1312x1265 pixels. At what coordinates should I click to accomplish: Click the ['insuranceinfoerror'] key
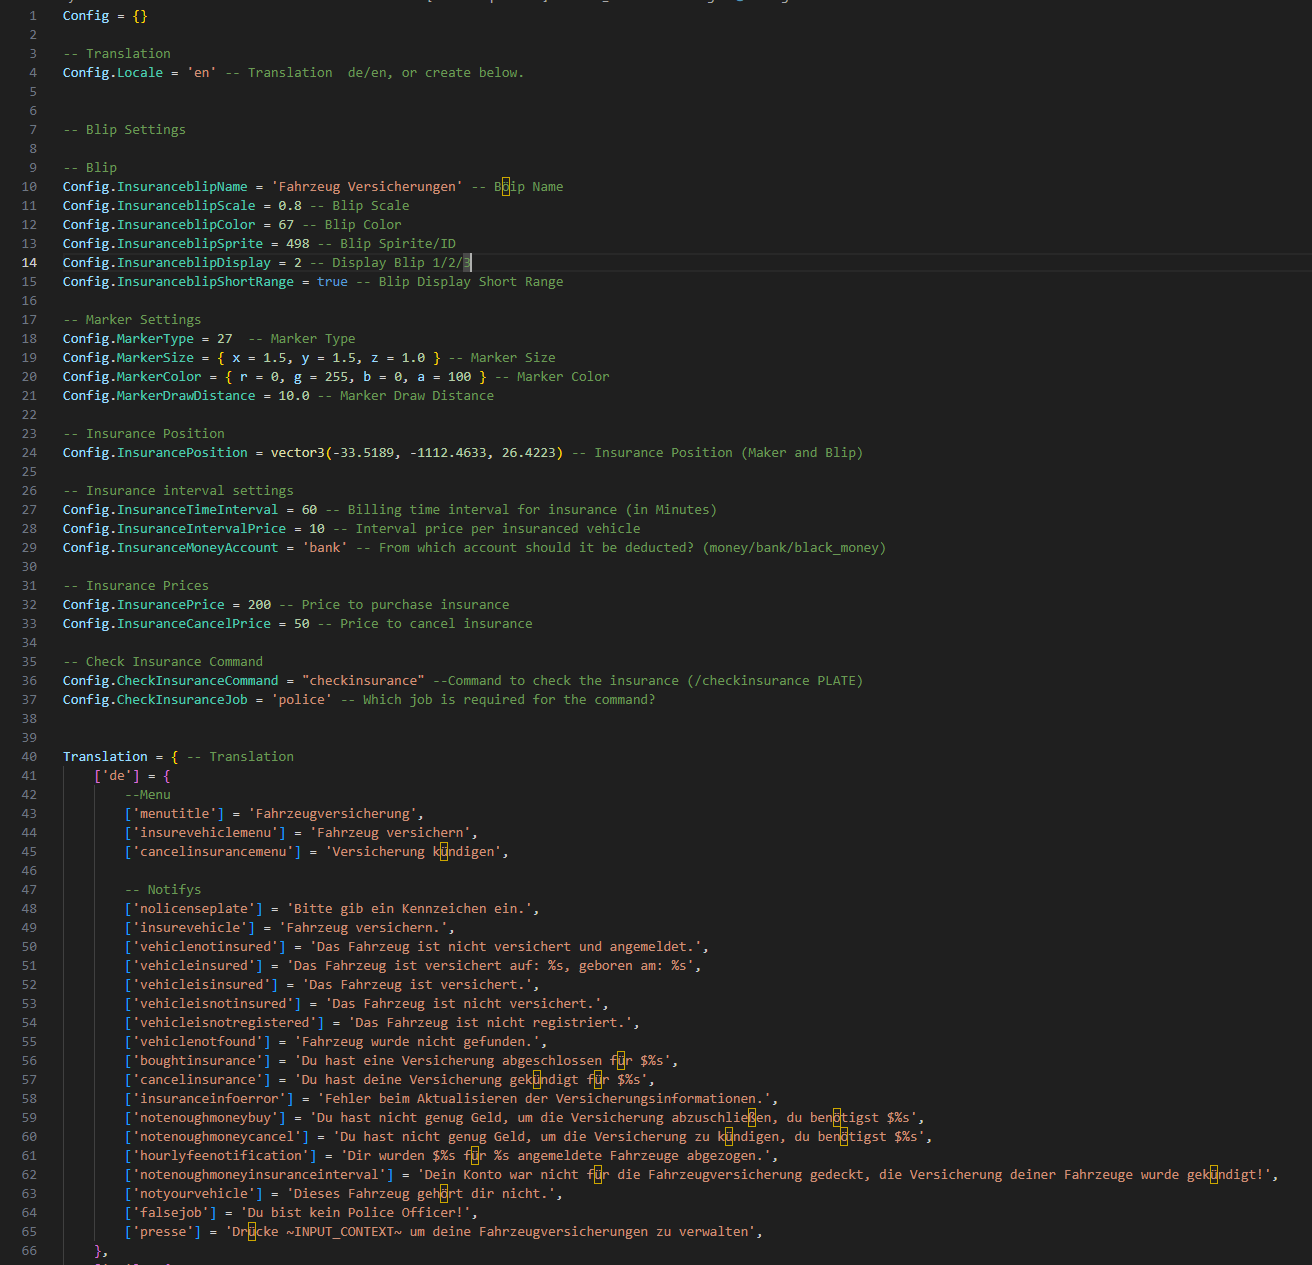tap(209, 1099)
